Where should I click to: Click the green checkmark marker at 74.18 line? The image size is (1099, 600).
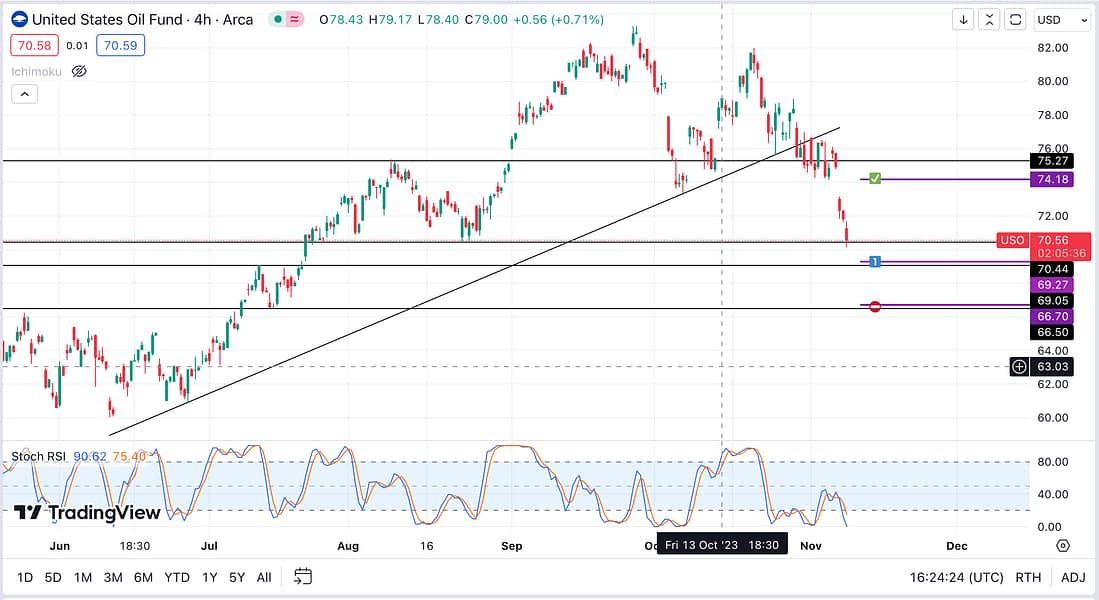(874, 178)
